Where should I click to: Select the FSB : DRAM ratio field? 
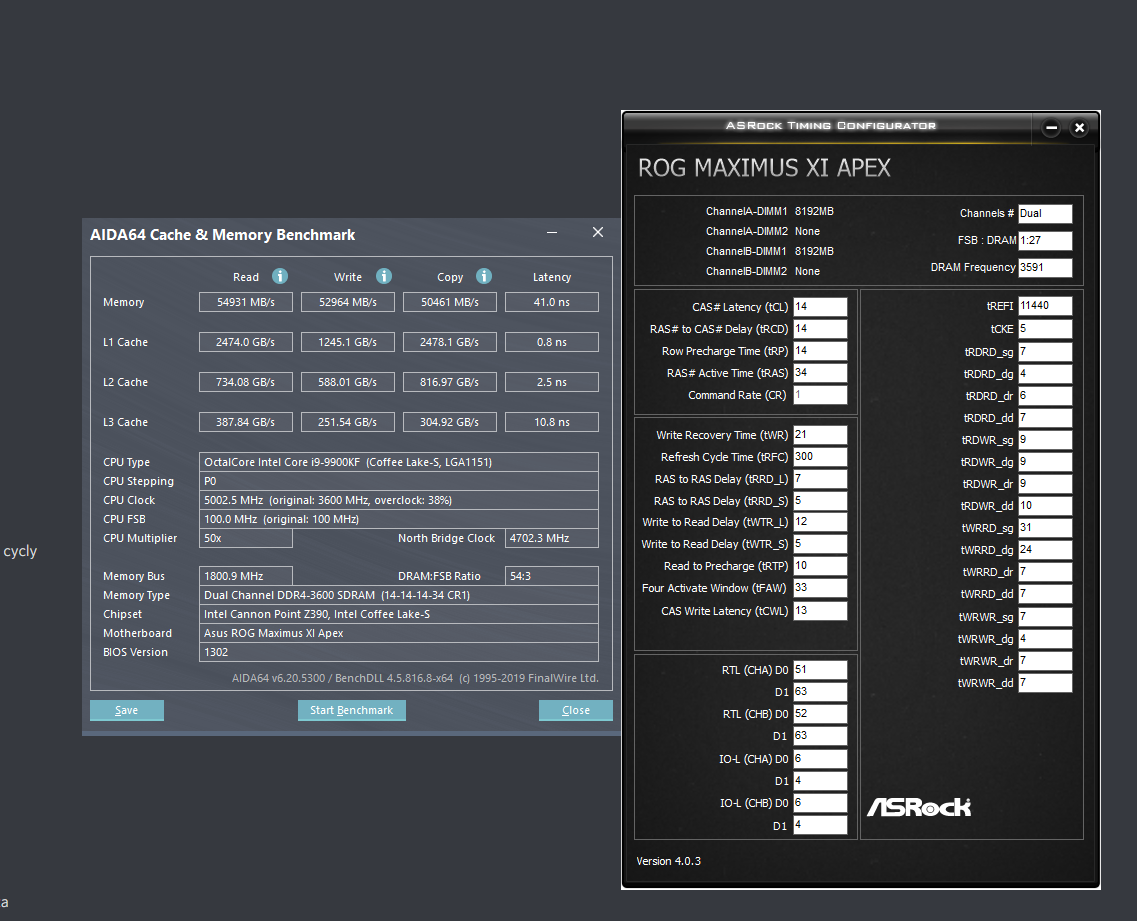point(1045,240)
